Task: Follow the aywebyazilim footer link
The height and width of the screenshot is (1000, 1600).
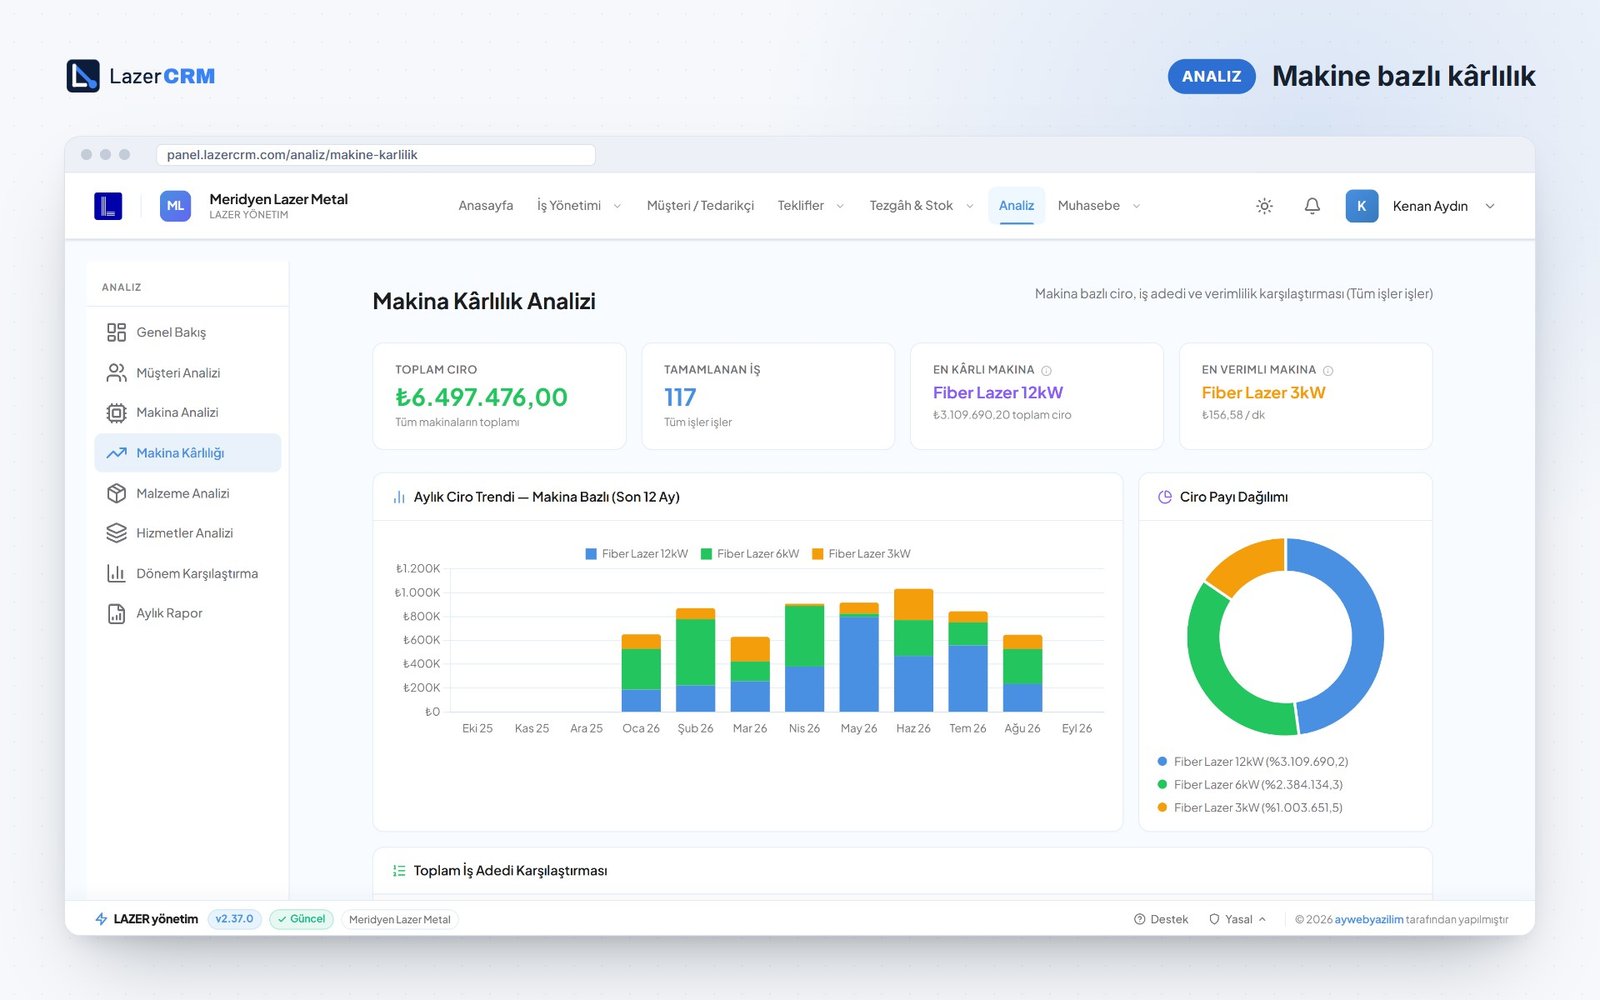Action: (1369, 920)
